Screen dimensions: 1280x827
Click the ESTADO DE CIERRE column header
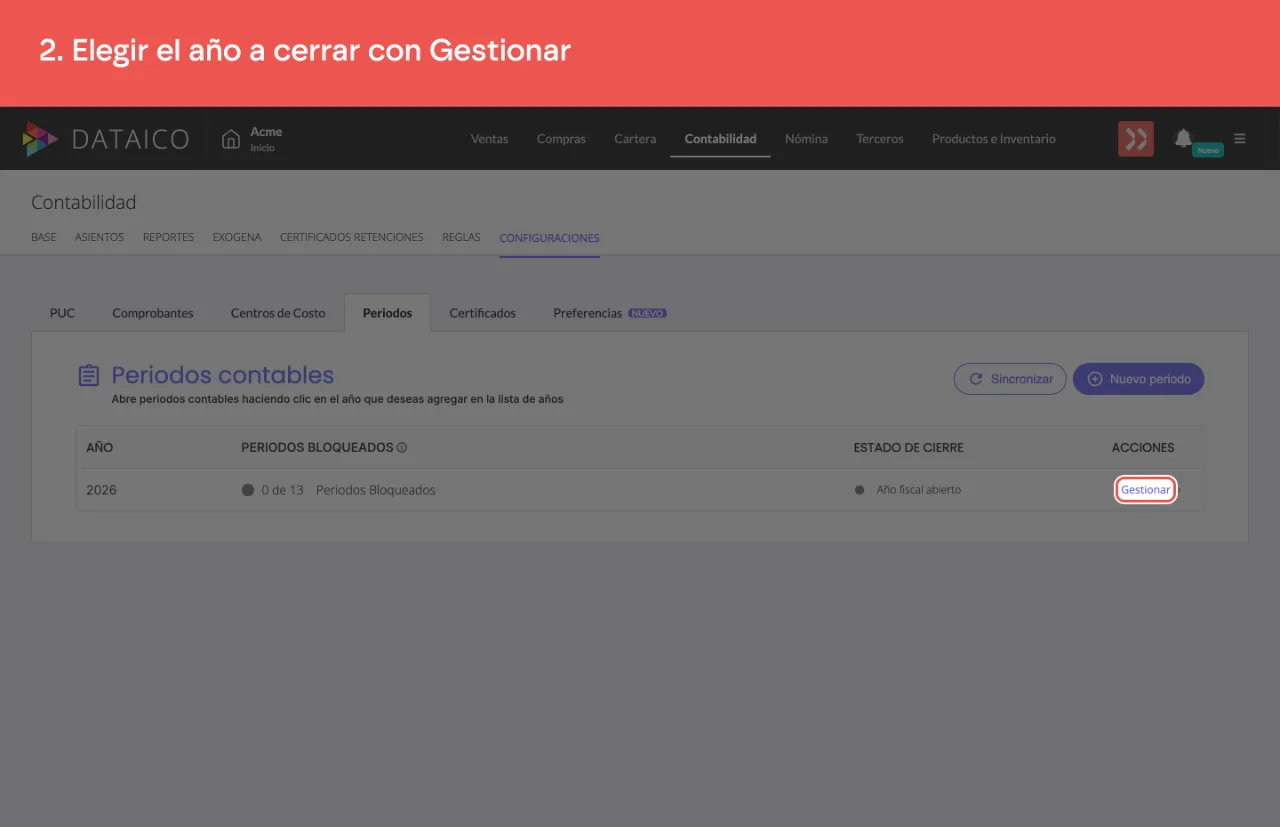(x=908, y=447)
